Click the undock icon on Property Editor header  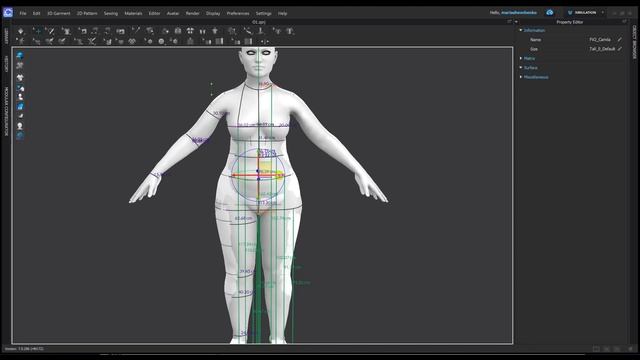click(624, 22)
